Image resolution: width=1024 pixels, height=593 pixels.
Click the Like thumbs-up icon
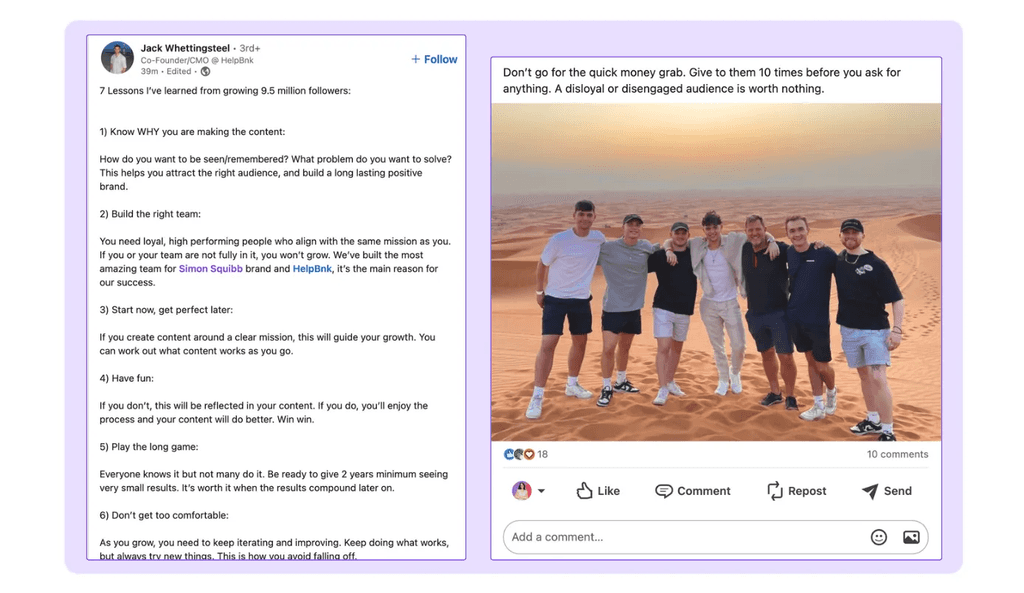[585, 490]
